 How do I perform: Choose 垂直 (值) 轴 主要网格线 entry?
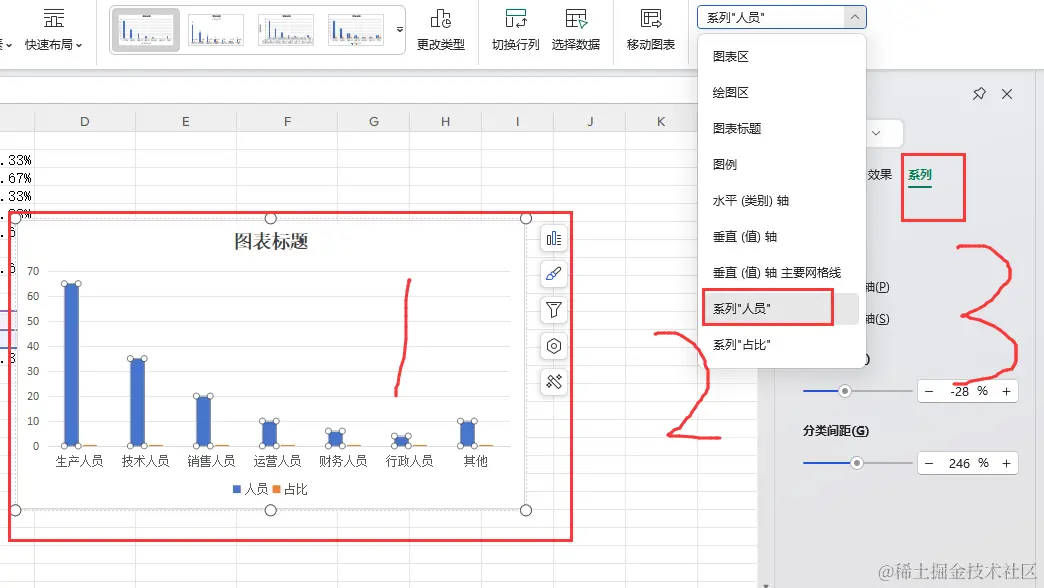click(x=776, y=272)
